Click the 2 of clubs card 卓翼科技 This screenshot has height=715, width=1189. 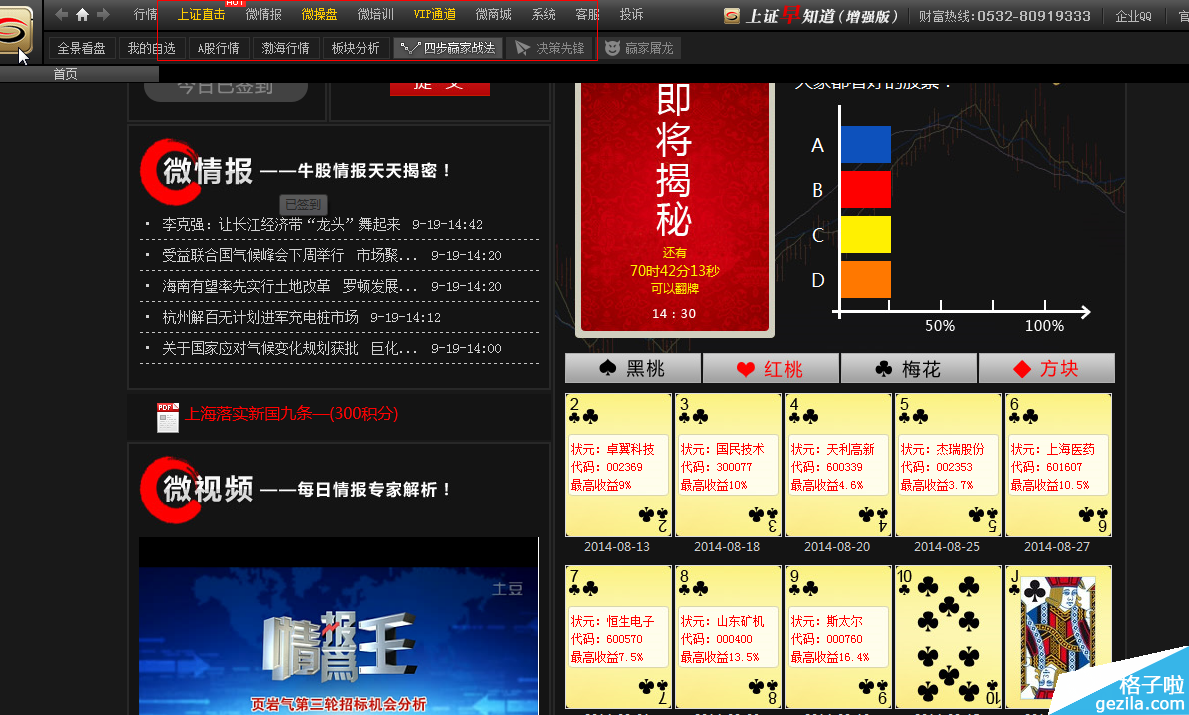click(618, 465)
